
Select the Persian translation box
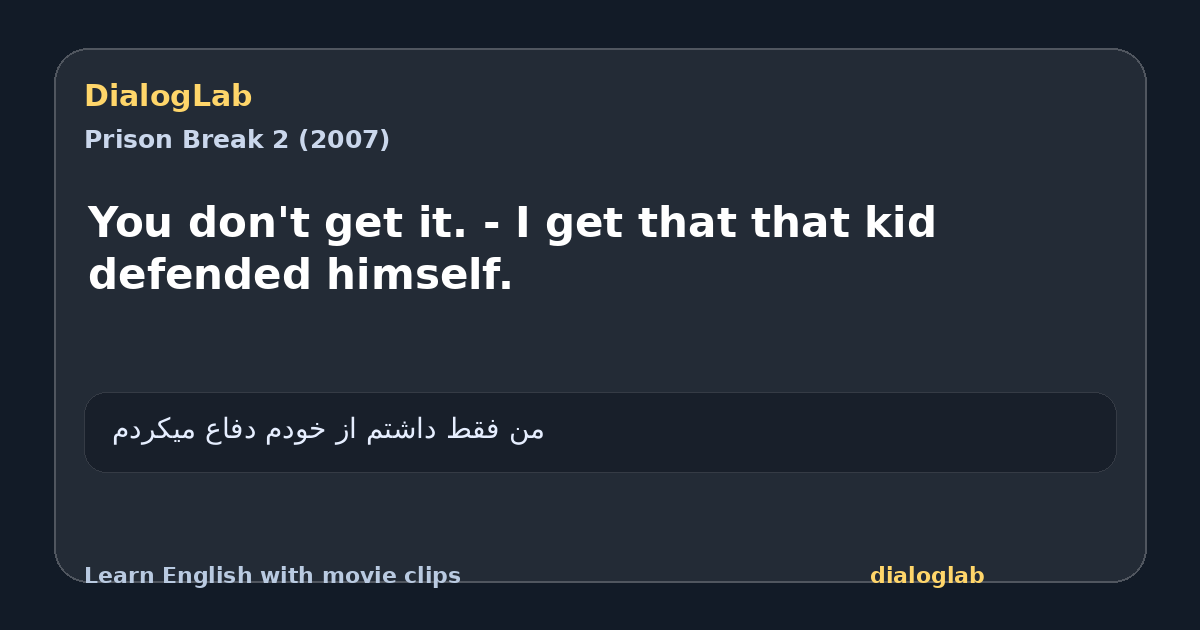pos(600,432)
